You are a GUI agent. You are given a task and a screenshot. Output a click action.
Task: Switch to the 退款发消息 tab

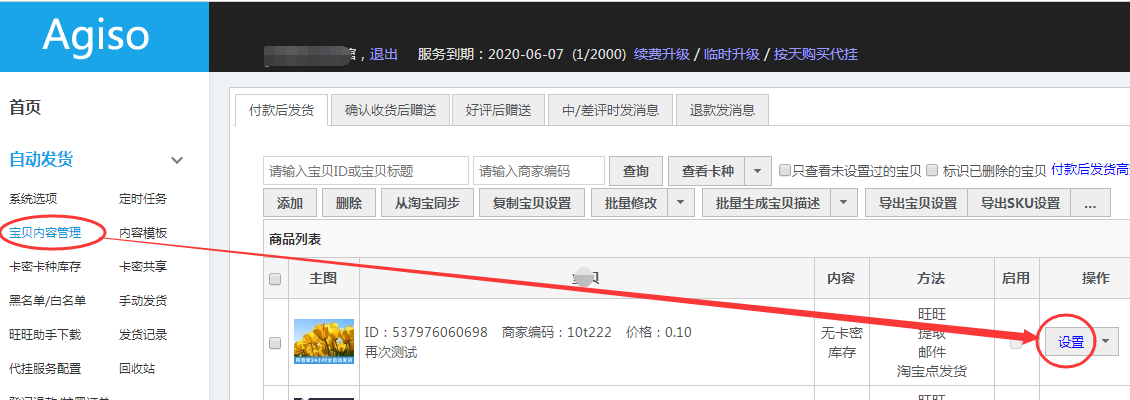point(722,110)
